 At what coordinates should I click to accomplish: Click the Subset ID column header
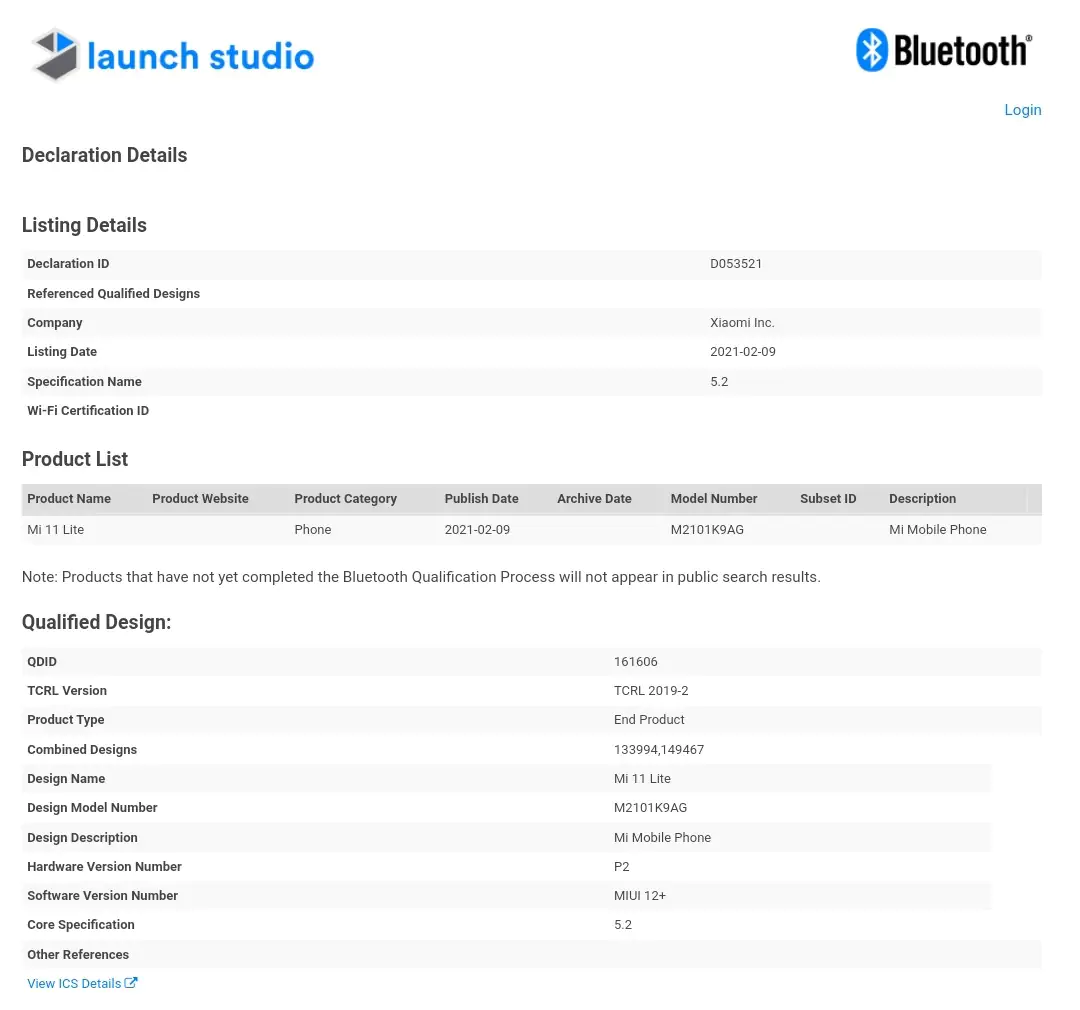click(x=828, y=498)
